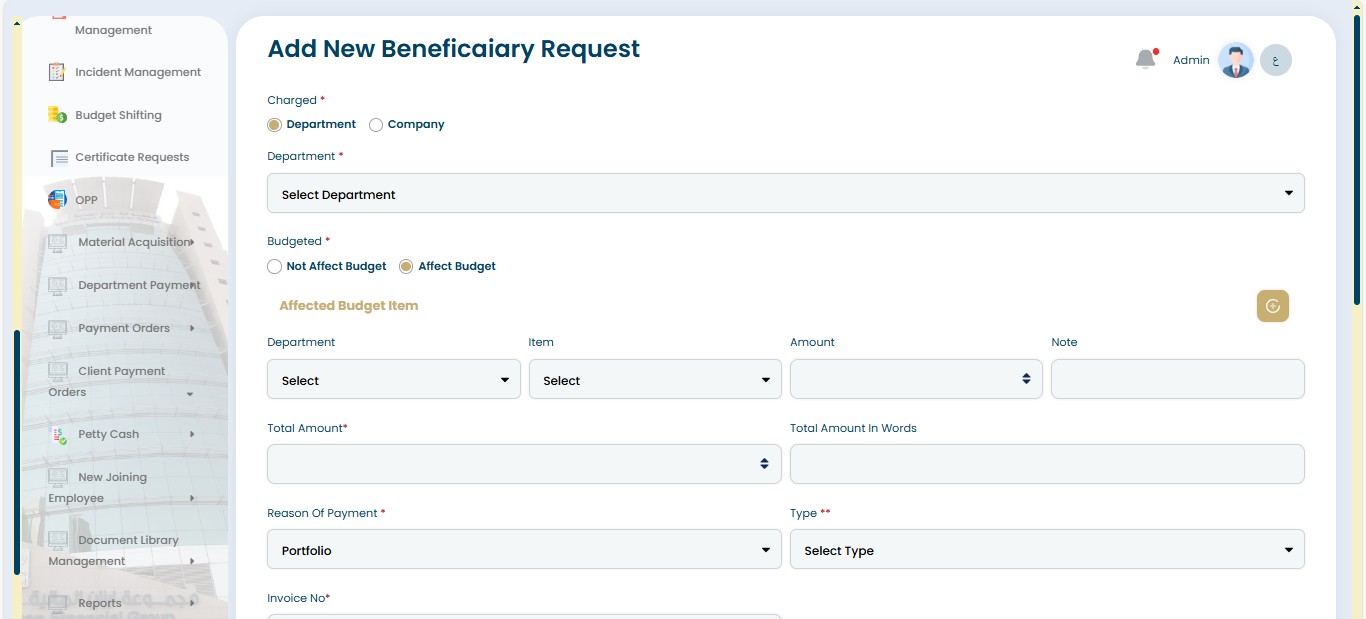Screen dimensions: 1366x619
Task: Select the Department charged radio button
Action: coord(274,125)
